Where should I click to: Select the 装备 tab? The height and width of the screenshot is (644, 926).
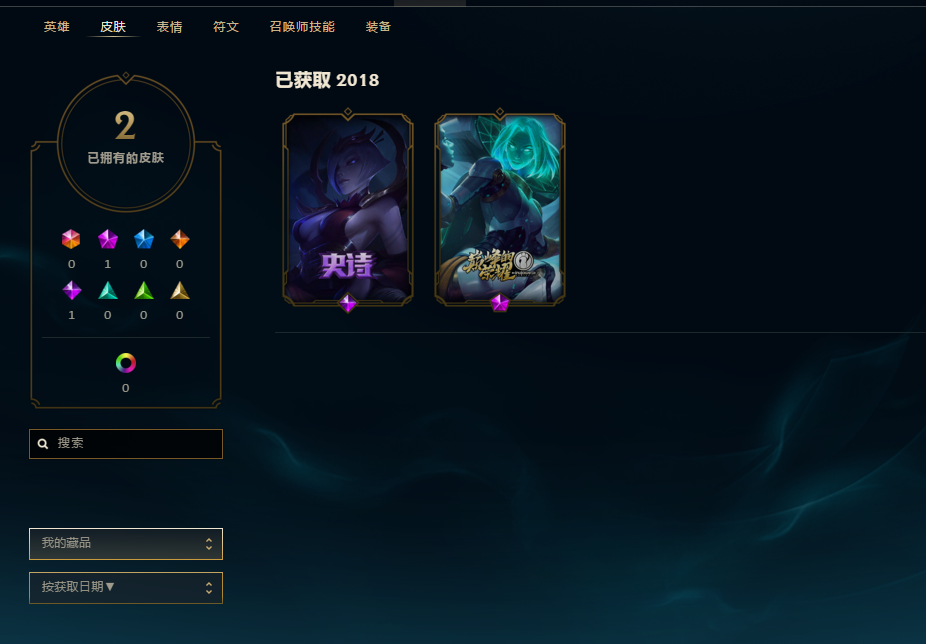point(378,27)
